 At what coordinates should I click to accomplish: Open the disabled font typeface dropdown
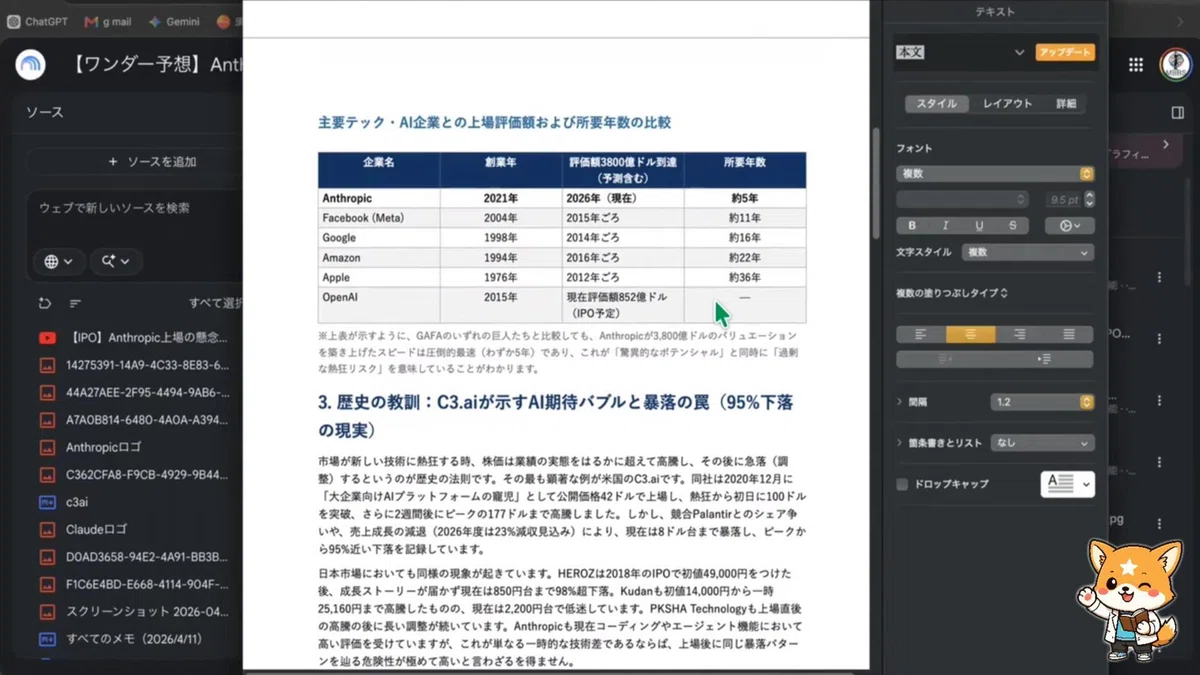coord(962,199)
